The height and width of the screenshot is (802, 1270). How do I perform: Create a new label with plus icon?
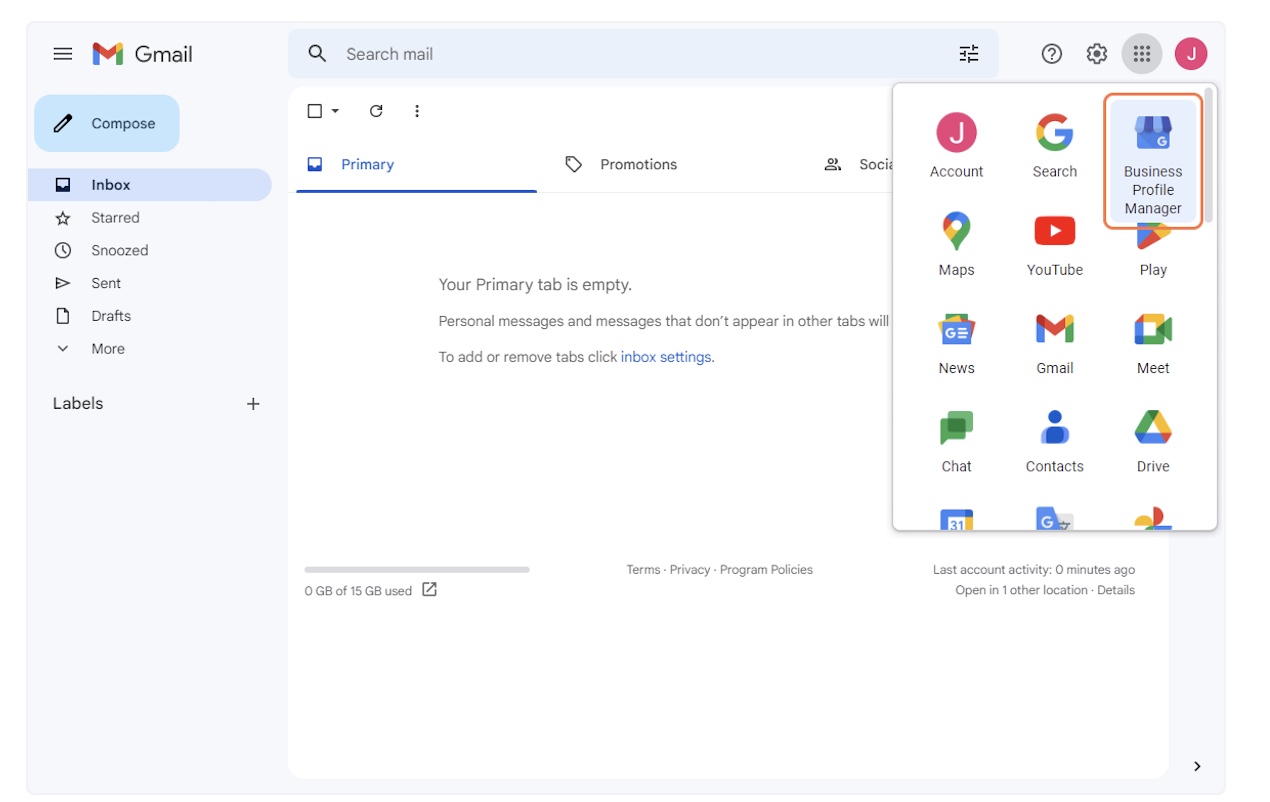[253, 404]
